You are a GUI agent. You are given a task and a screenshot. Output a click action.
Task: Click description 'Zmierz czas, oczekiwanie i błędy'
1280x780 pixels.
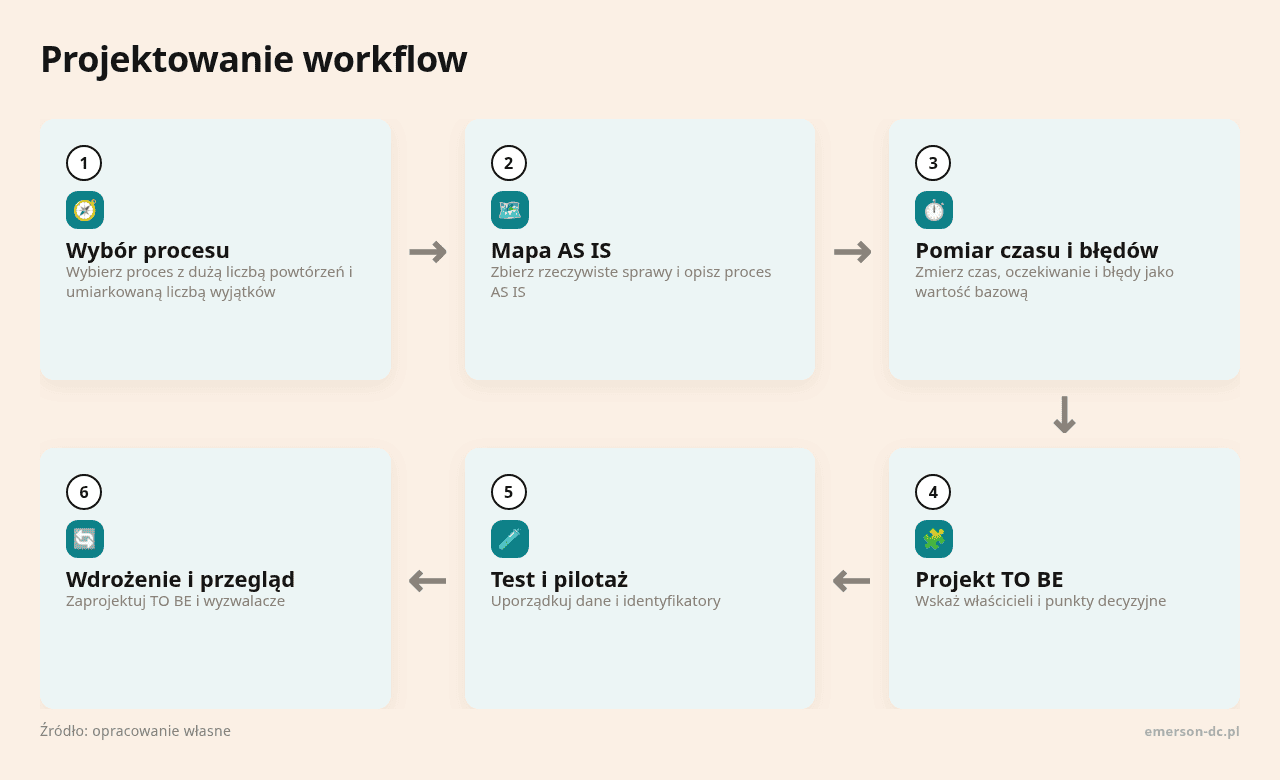[x=1044, y=282]
